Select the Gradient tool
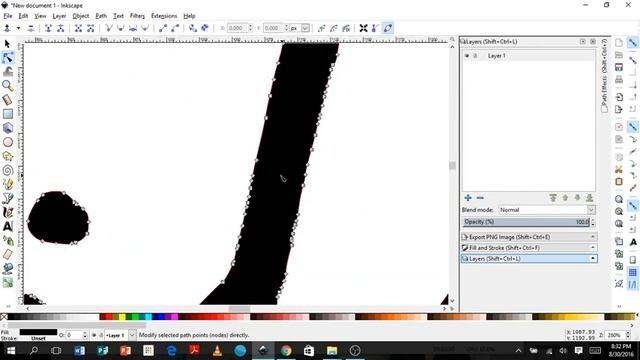Image resolution: width=640 pixels, height=360 pixels. 7,282
